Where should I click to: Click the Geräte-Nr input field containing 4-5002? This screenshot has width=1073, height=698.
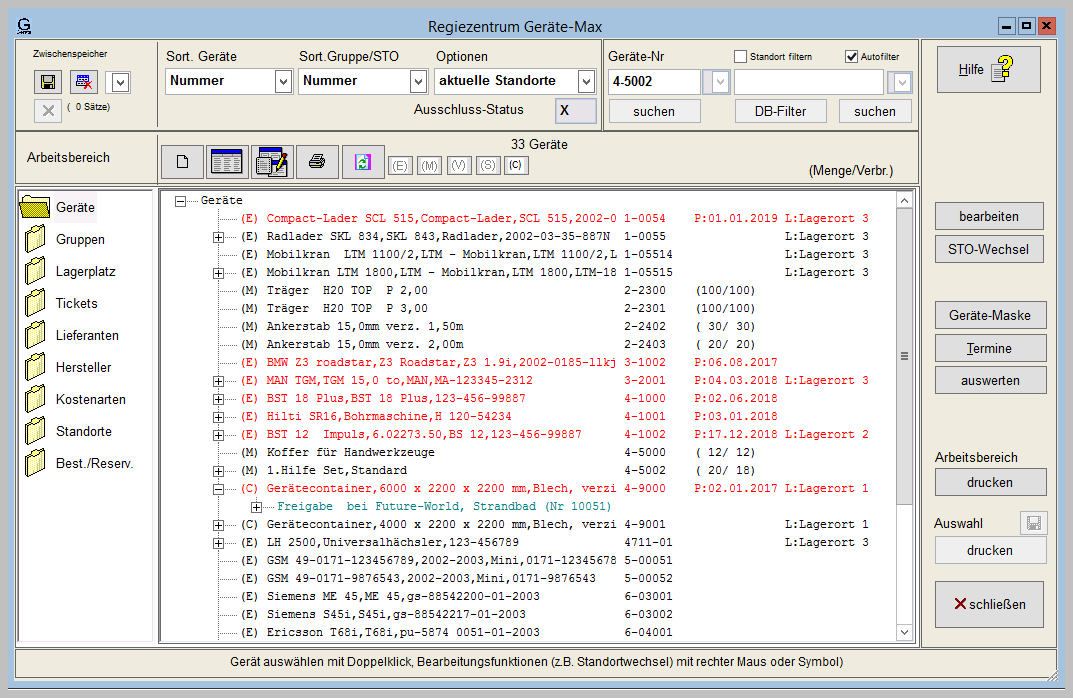click(654, 81)
